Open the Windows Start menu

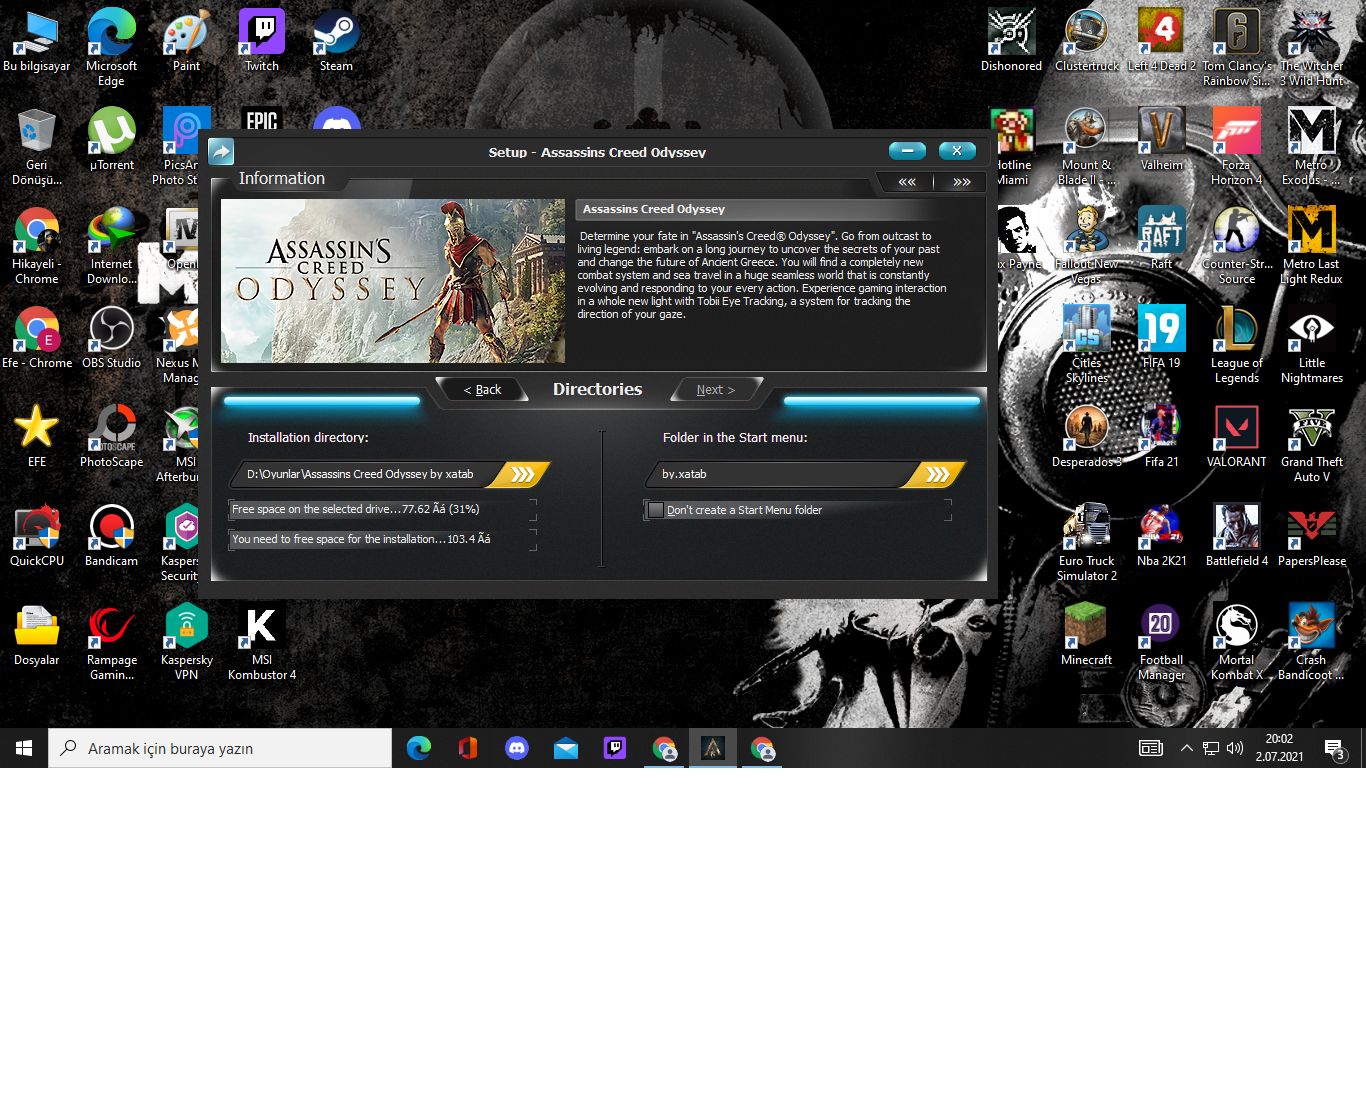point(24,748)
